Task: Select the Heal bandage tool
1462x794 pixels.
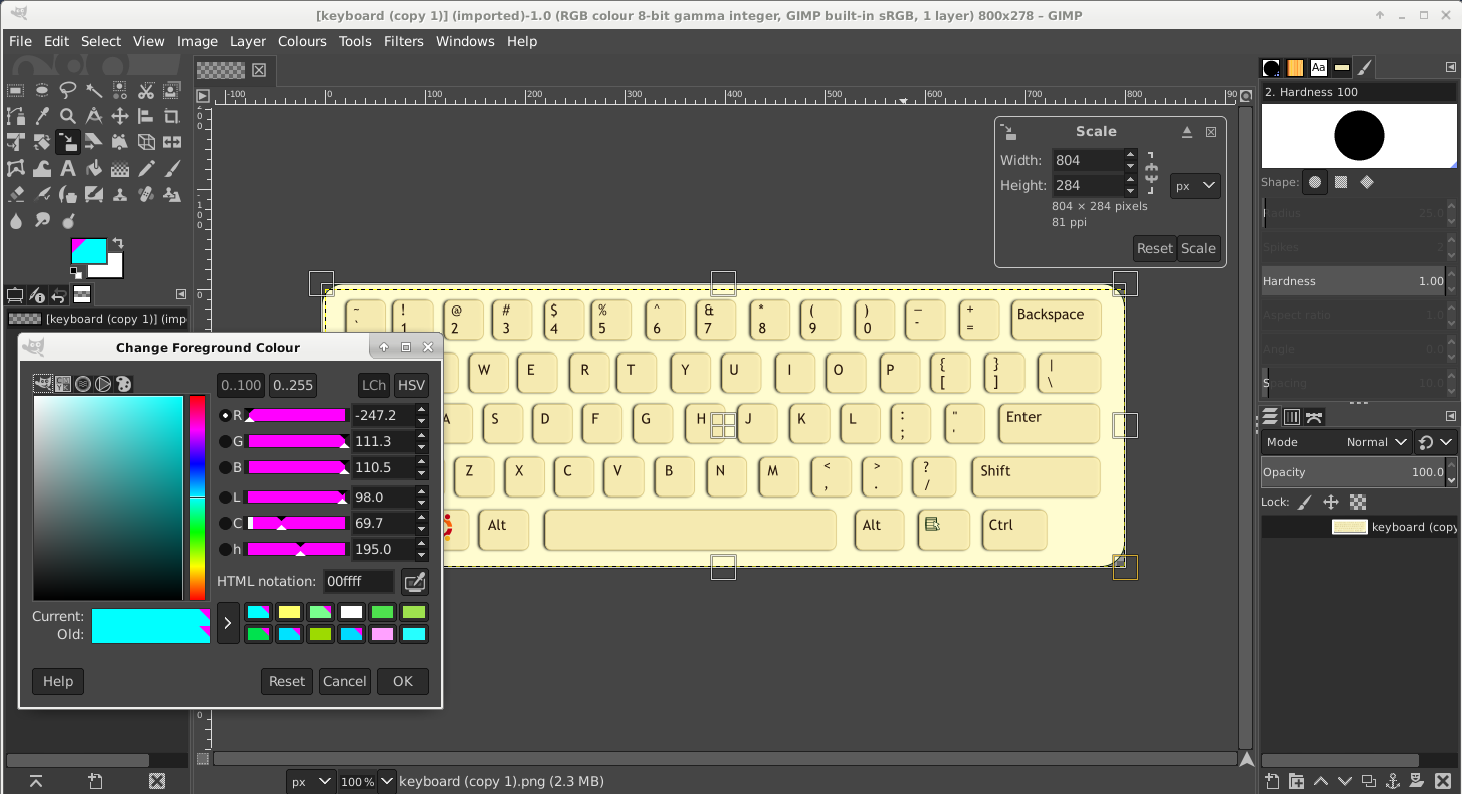Action: (x=145, y=195)
